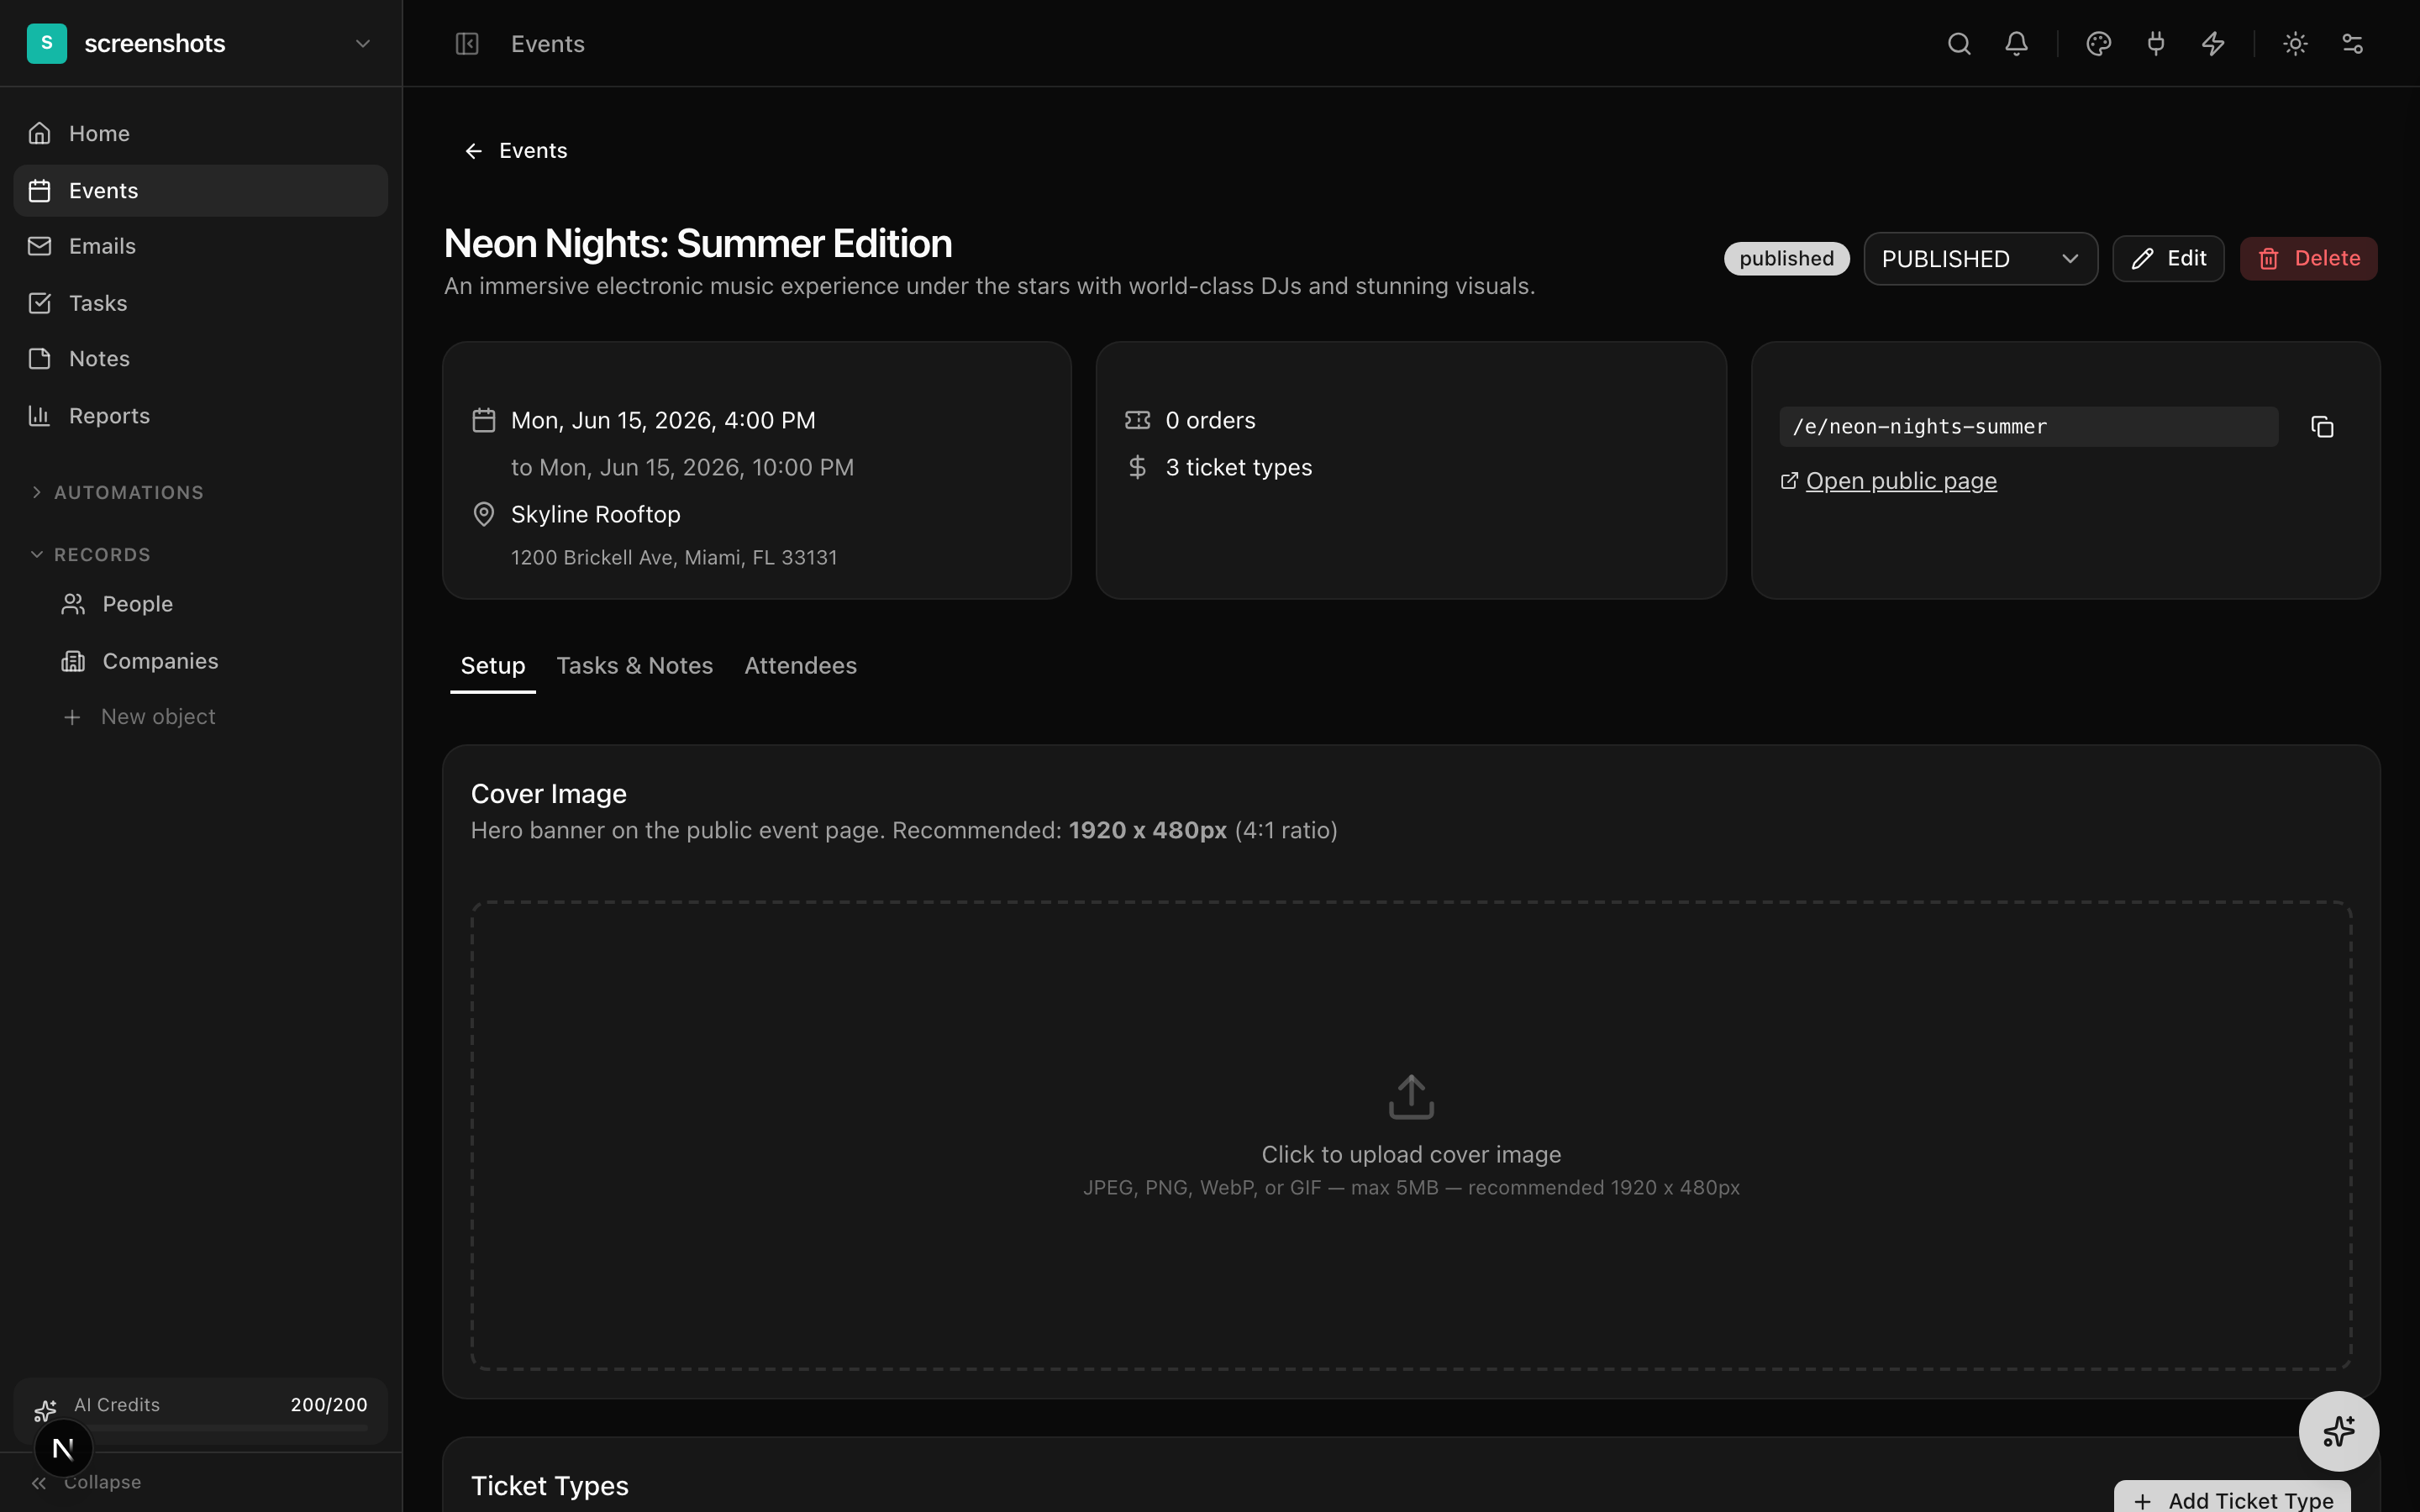Click the plug integrations icon
The width and height of the screenshot is (2420, 1512).
pyautogui.click(x=2155, y=44)
